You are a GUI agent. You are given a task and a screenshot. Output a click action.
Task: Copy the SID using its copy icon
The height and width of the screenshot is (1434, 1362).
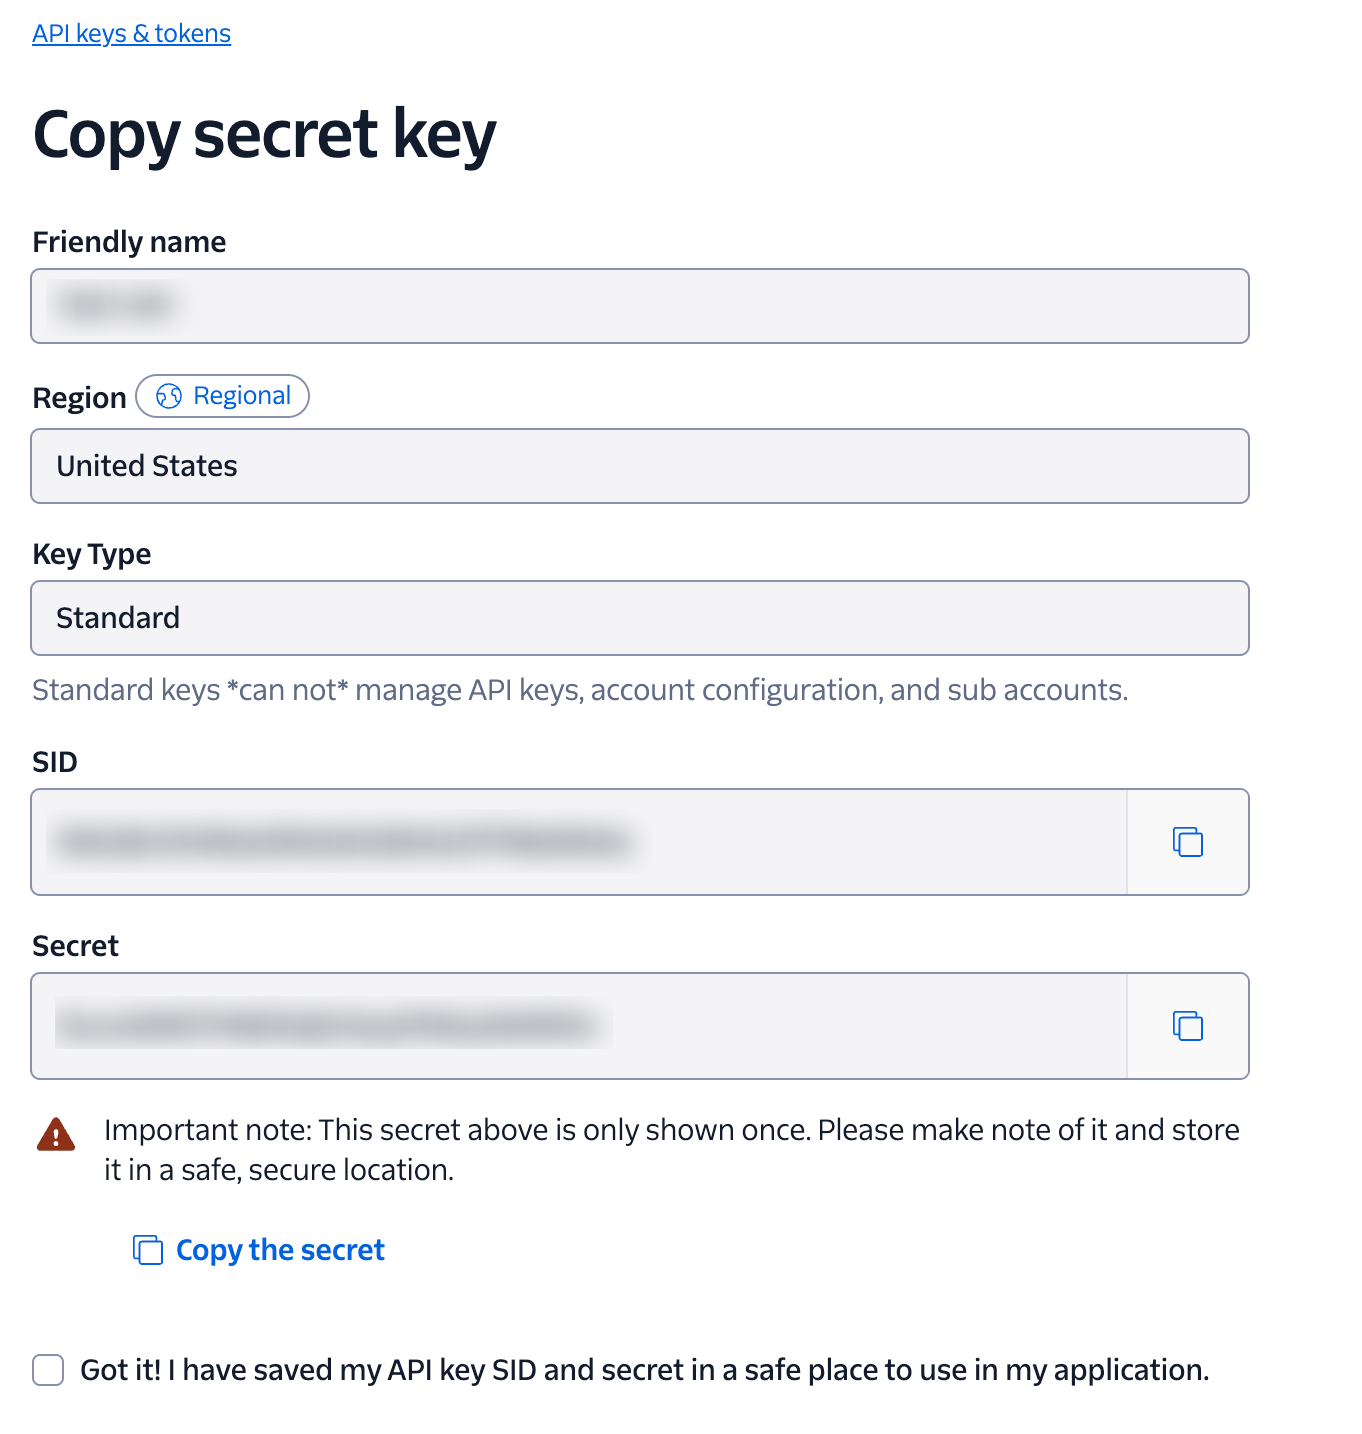(x=1187, y=842)
